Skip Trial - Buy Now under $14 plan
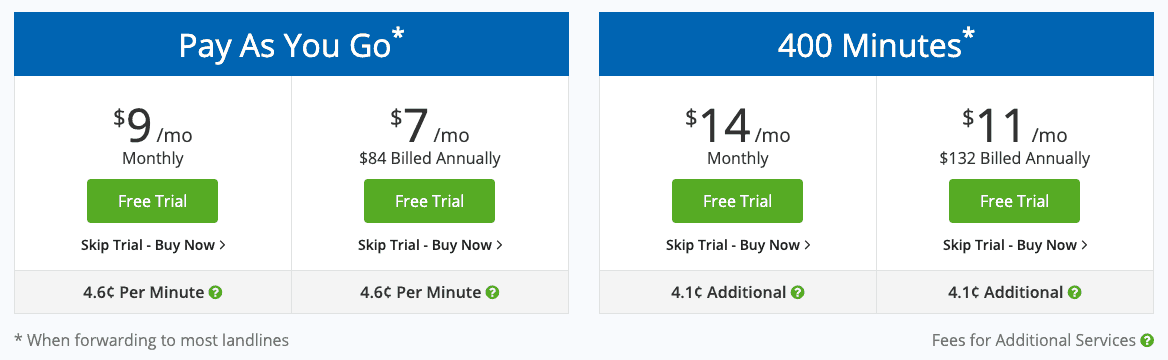Viewport: 1168px width, 360px height. (738, 245)
